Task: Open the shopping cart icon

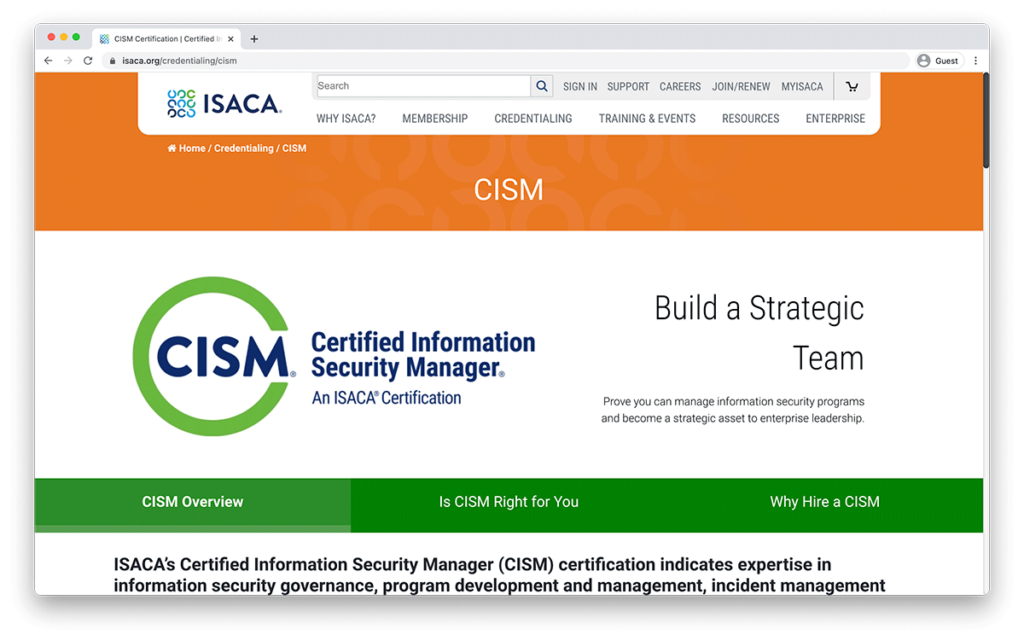Action: (x=852, y=86)
